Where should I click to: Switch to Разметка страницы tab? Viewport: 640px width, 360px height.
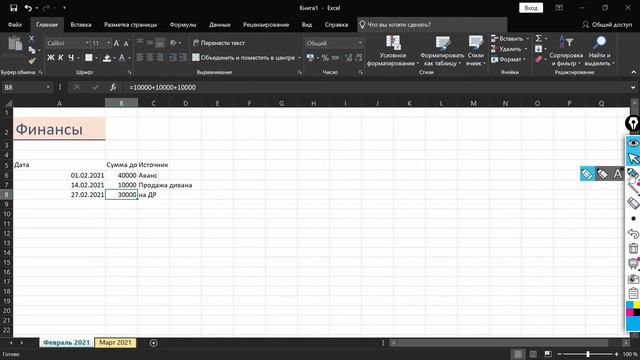[130, 24]
